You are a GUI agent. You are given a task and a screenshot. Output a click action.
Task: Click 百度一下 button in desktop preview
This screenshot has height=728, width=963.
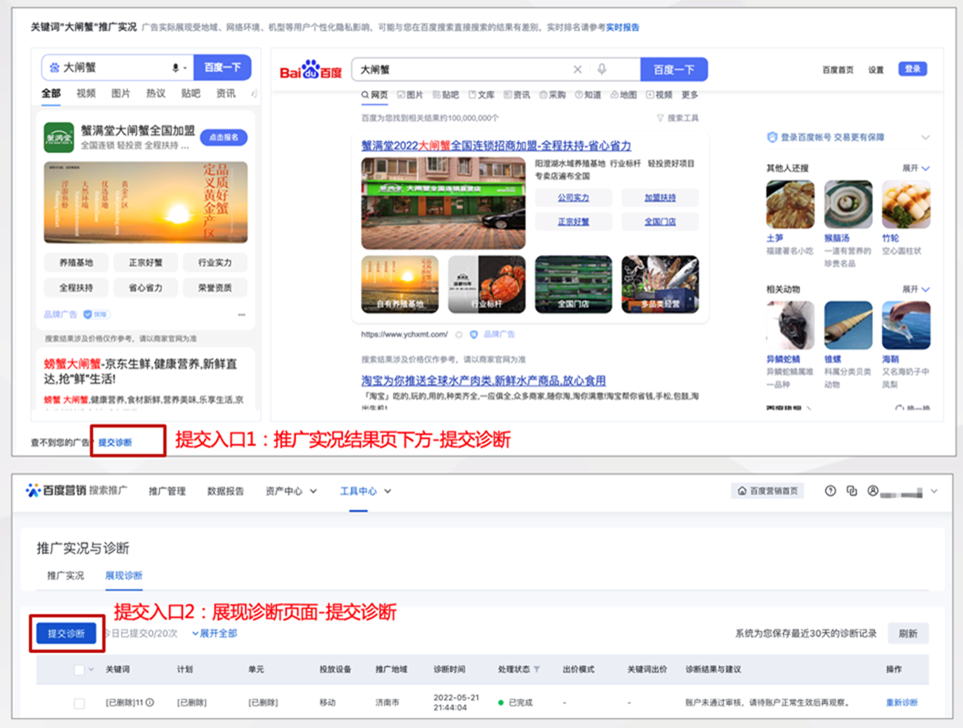[674, 69]
